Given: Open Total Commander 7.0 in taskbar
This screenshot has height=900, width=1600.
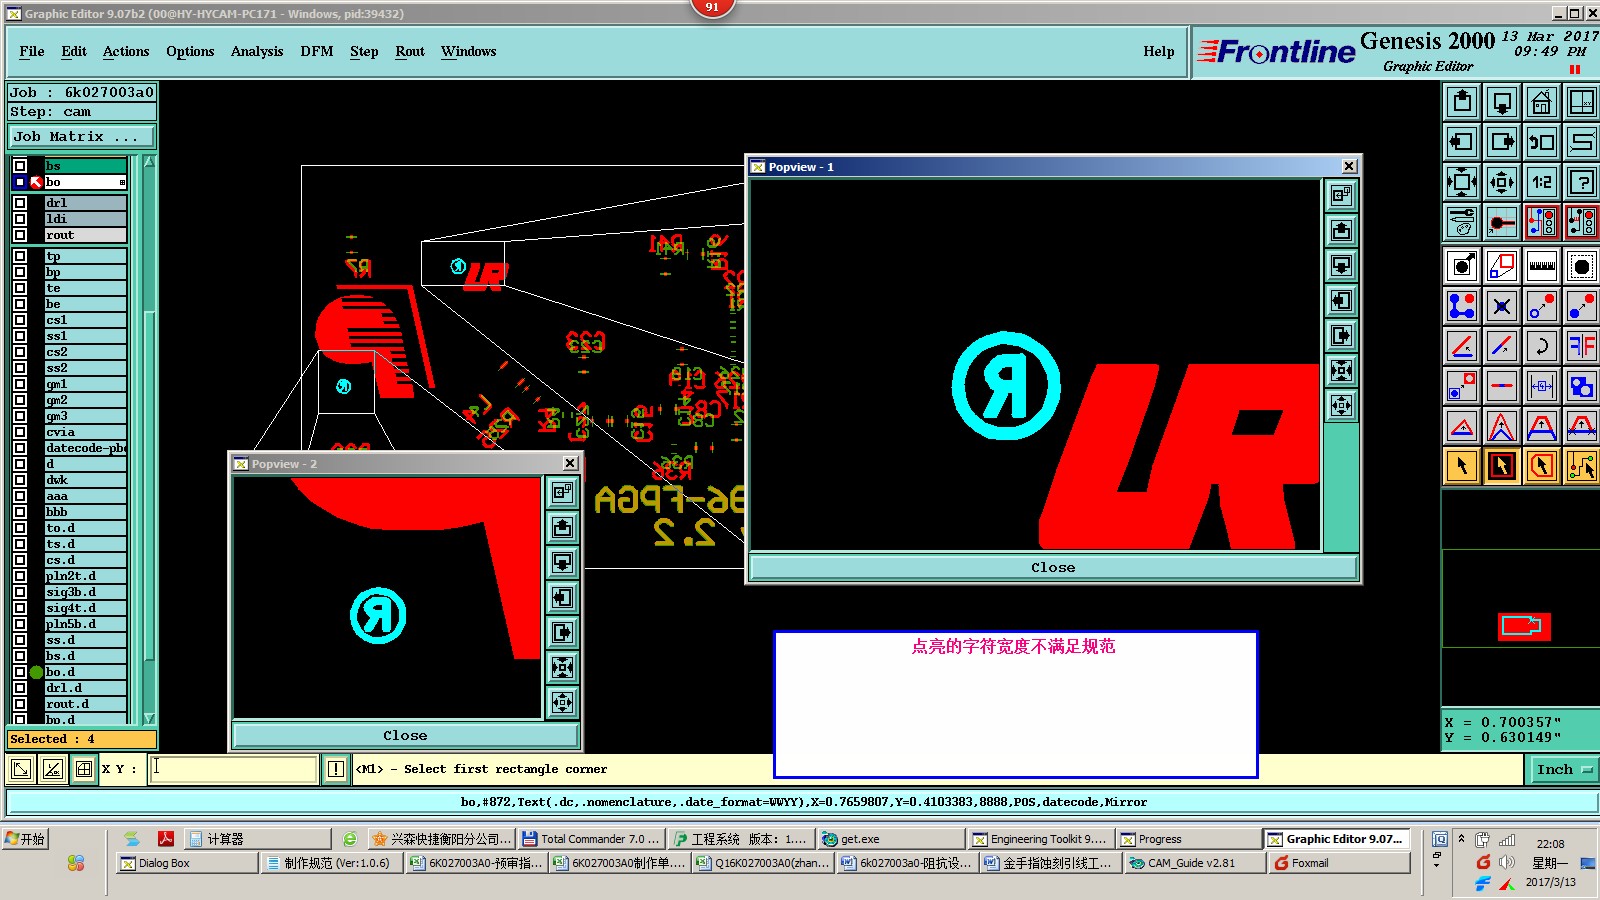Looking at the screenshot, I should (x=591, y=839).
